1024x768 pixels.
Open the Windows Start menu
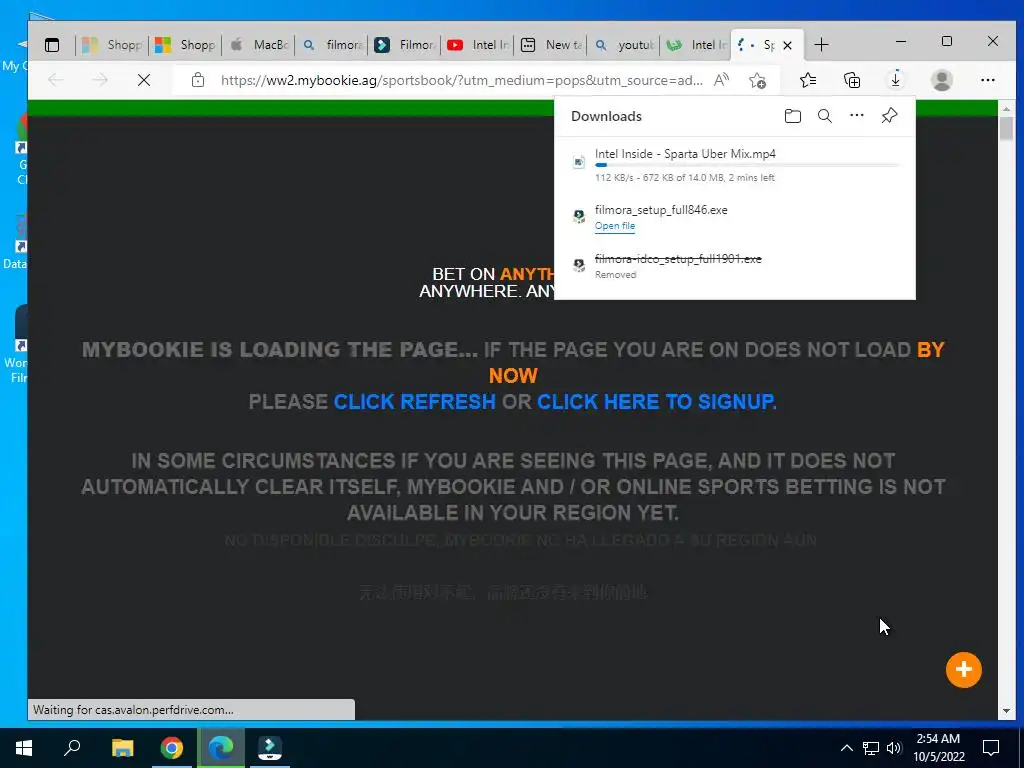[24, 748]
